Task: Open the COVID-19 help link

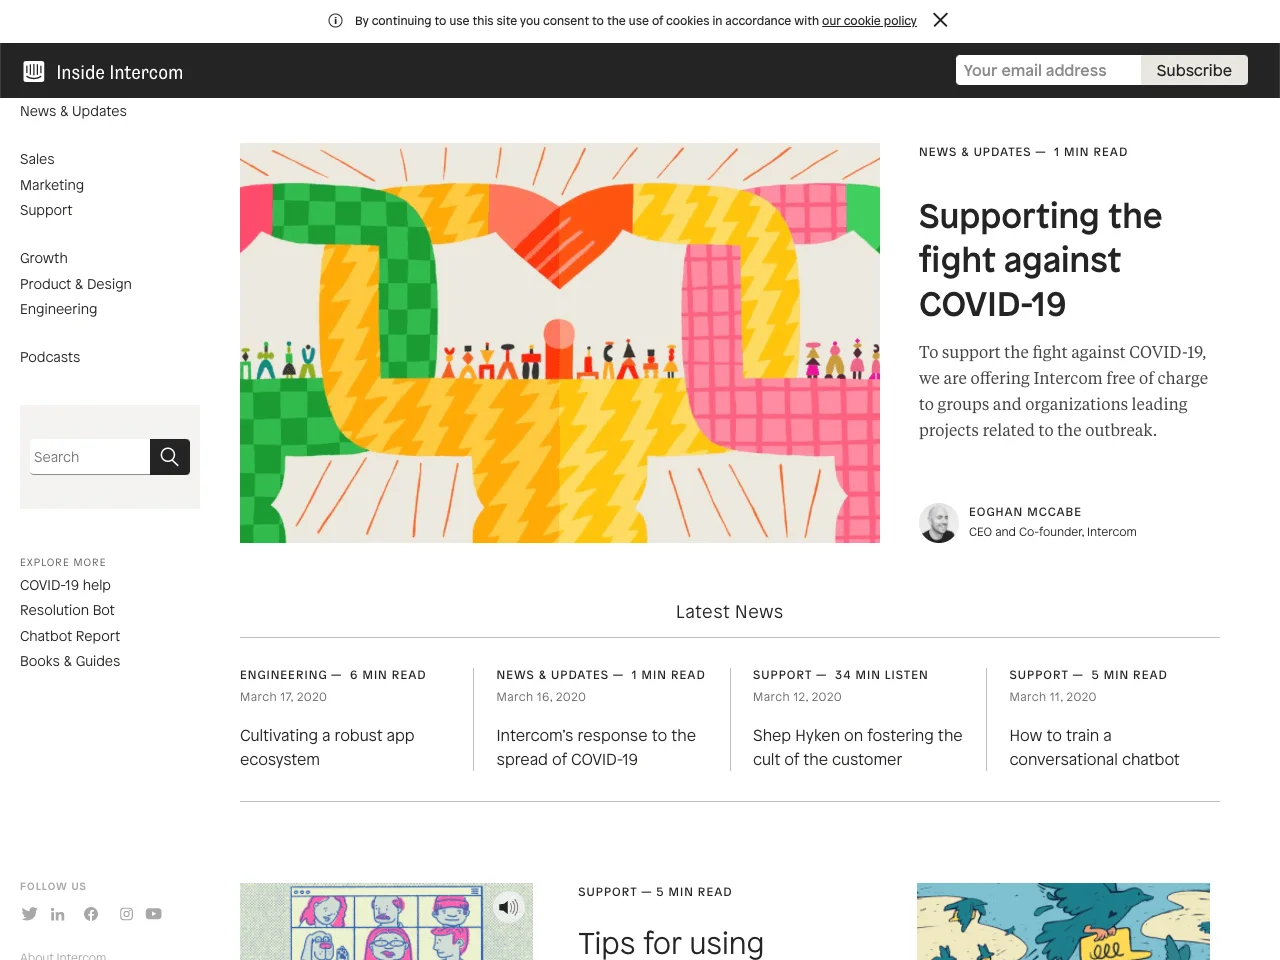Action: [x=65, y=585]
